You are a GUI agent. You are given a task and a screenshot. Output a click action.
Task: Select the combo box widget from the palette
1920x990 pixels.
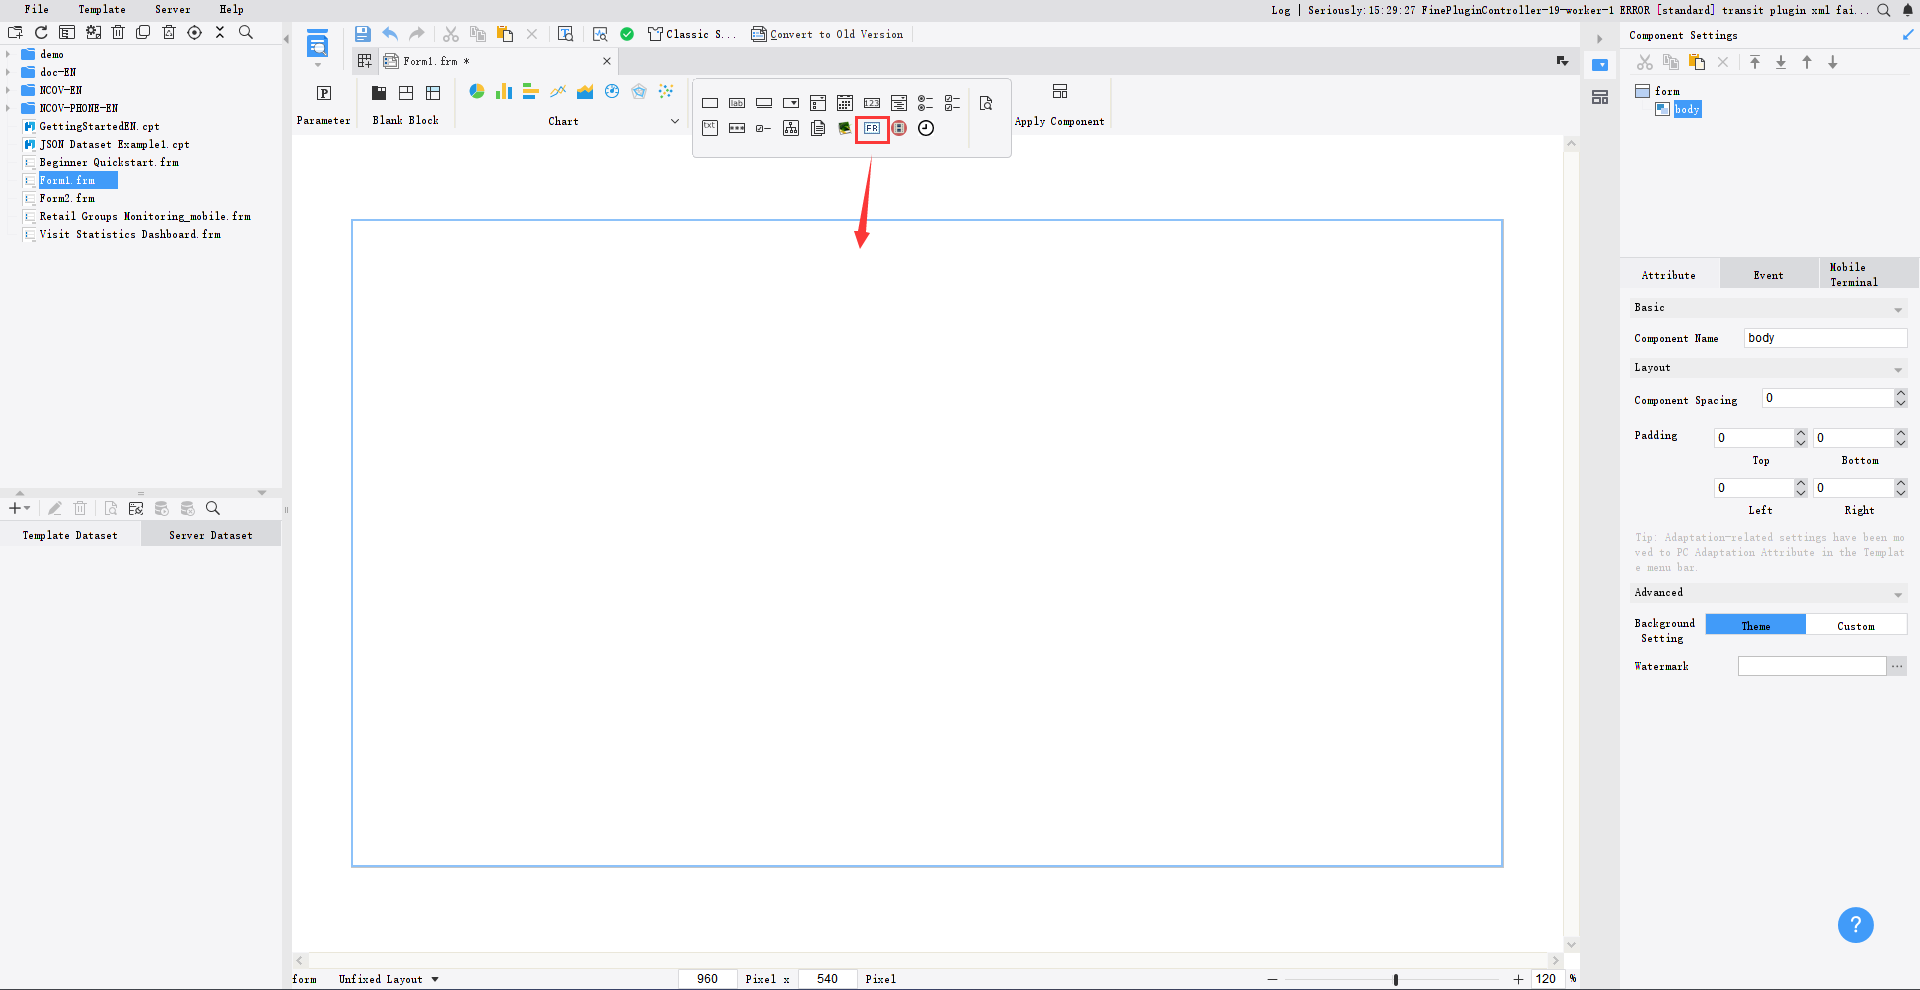click(x=791, y=102)
